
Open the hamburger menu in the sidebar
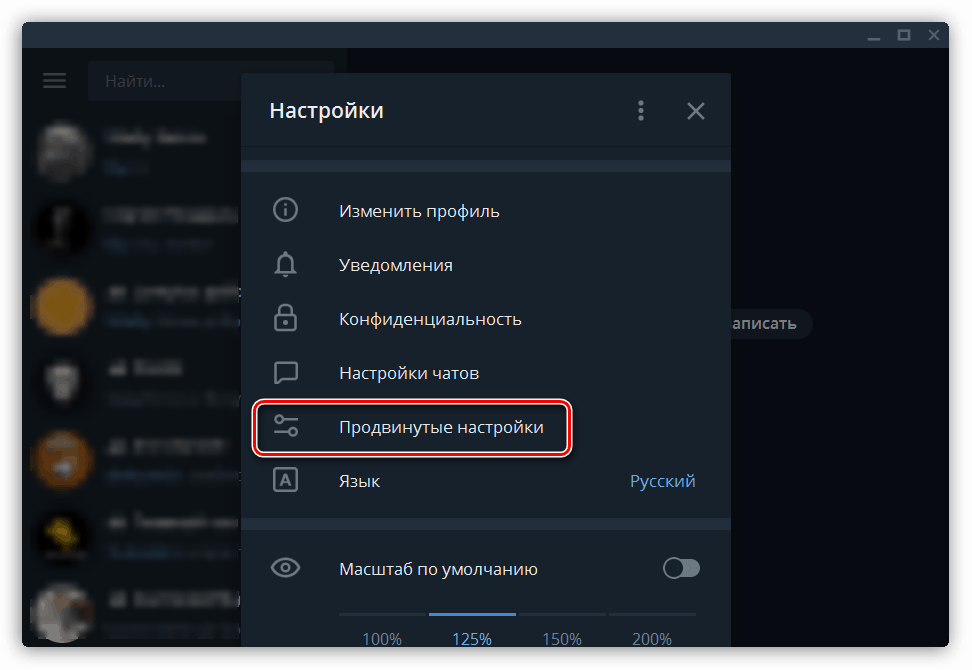[x=54, y=80]
